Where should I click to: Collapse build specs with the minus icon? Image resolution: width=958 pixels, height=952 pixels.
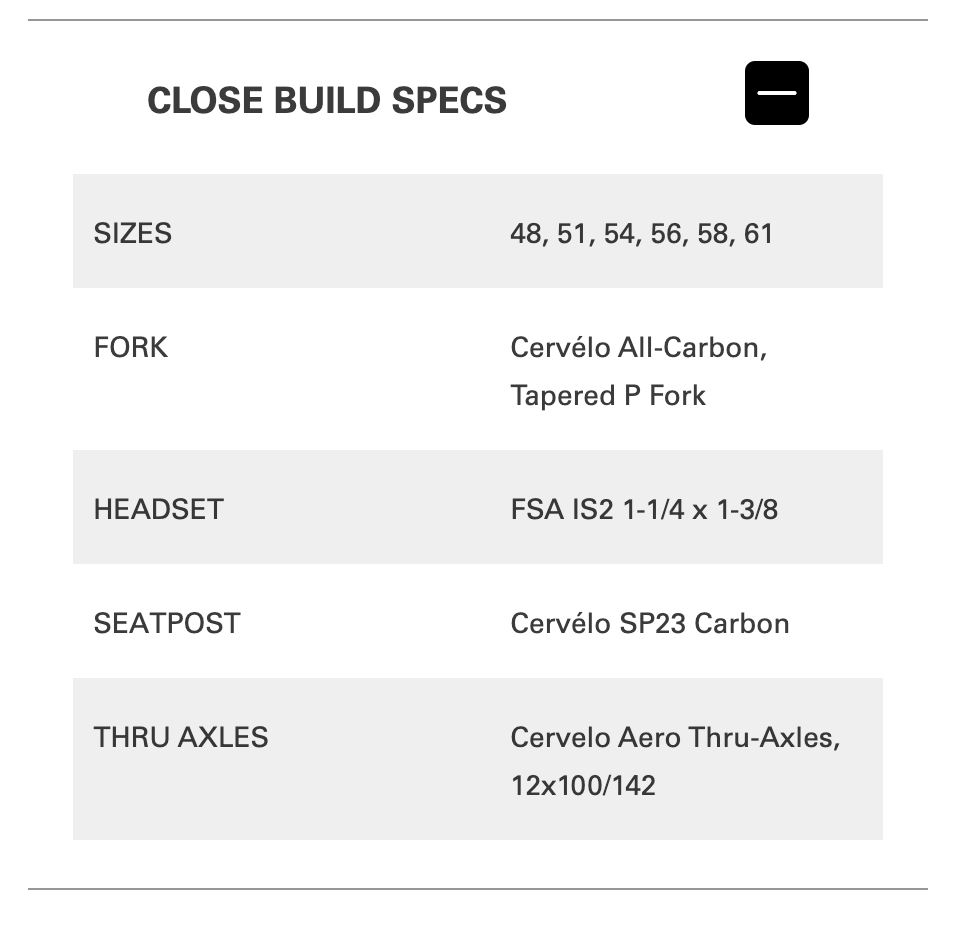pos(776,93)
